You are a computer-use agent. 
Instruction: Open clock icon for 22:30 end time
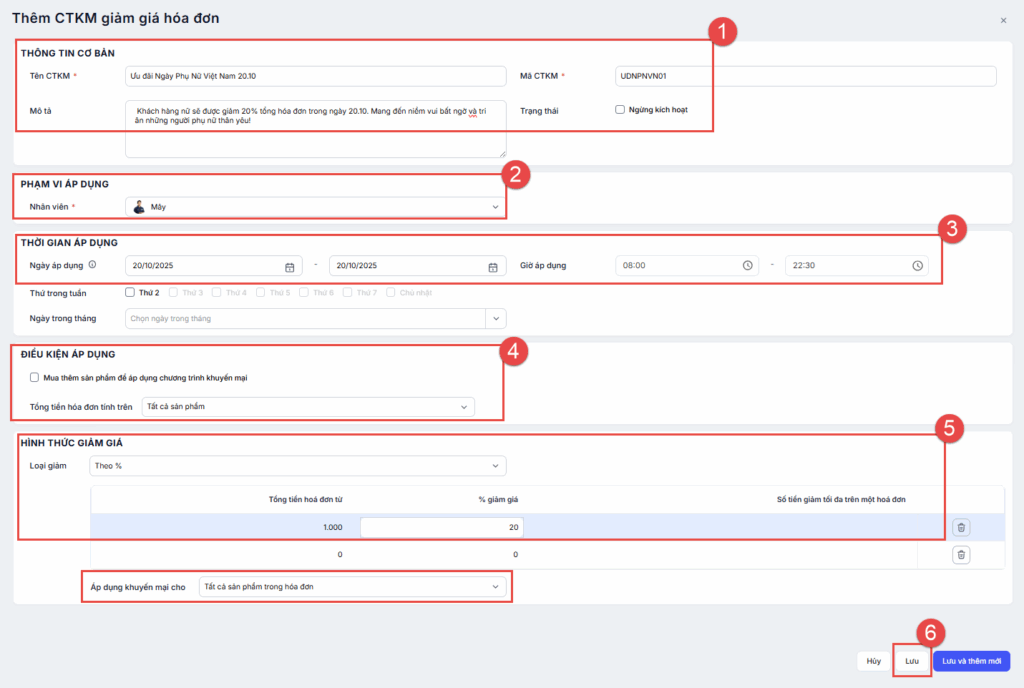point(917,266)
